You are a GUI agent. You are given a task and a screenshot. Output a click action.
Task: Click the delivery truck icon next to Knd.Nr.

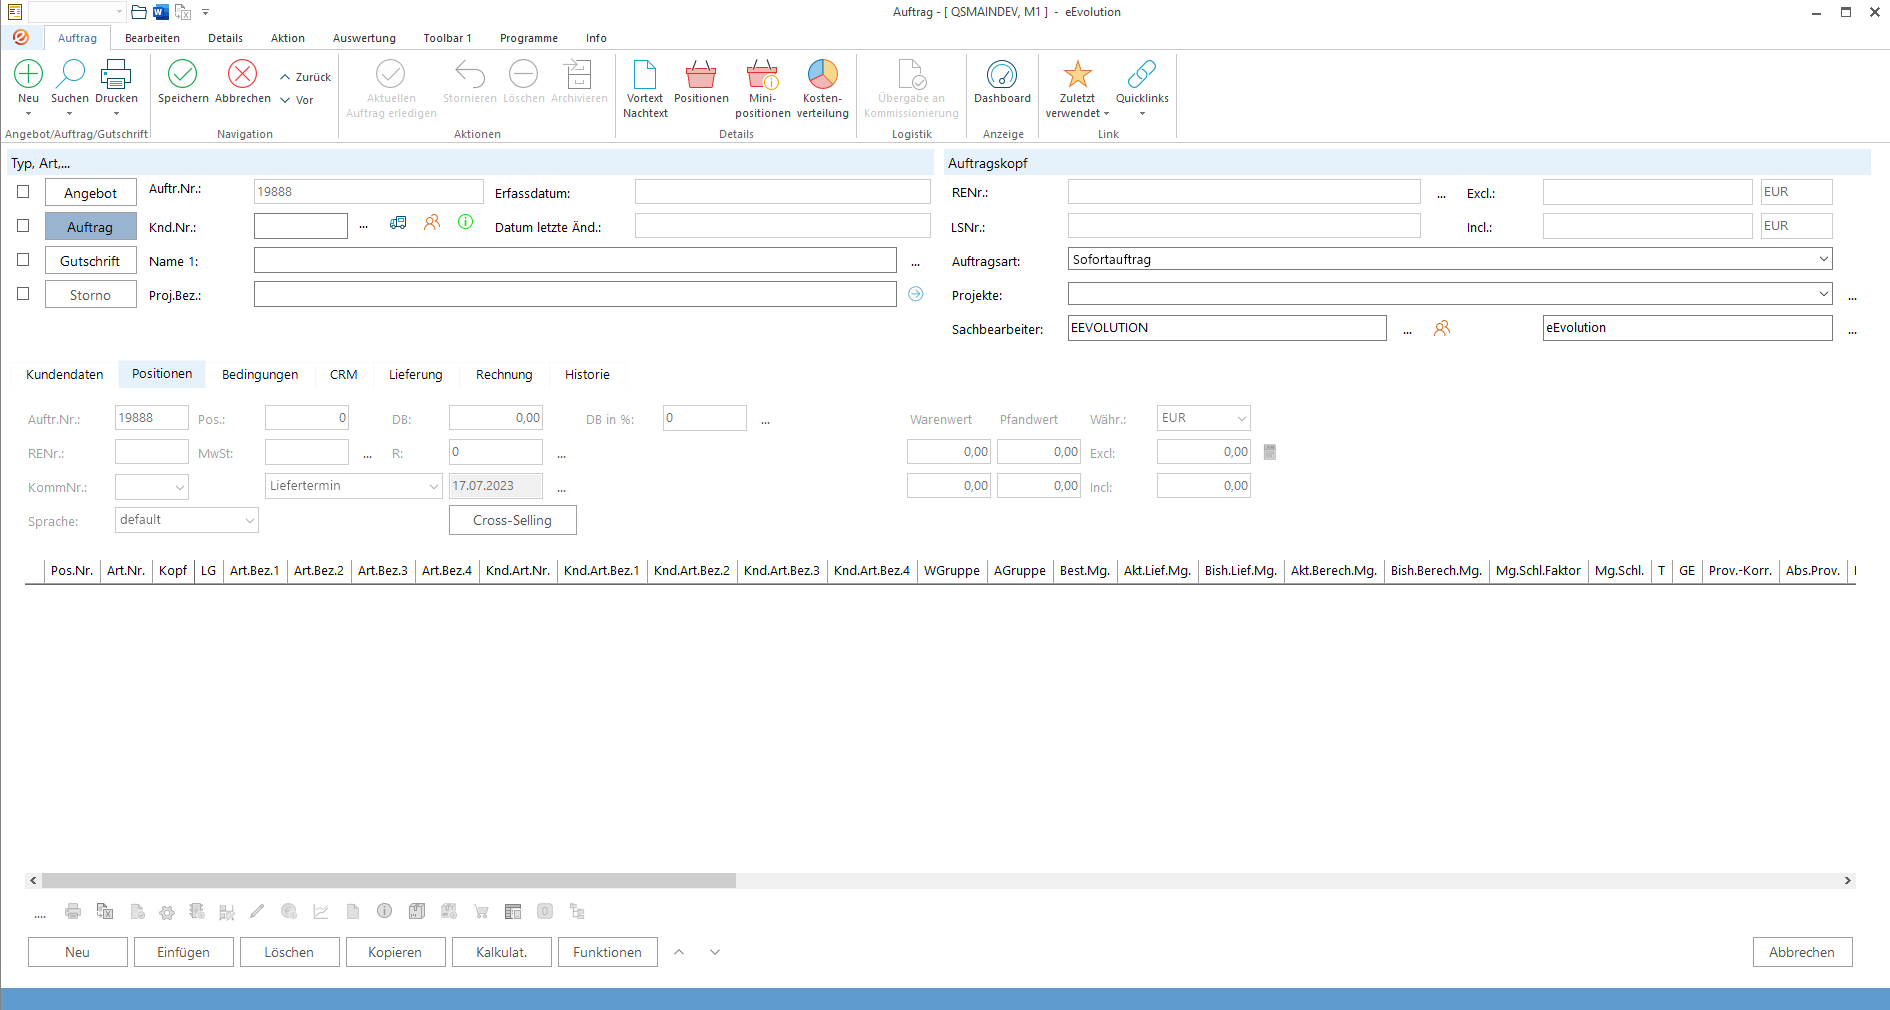[x=398, y=223]
